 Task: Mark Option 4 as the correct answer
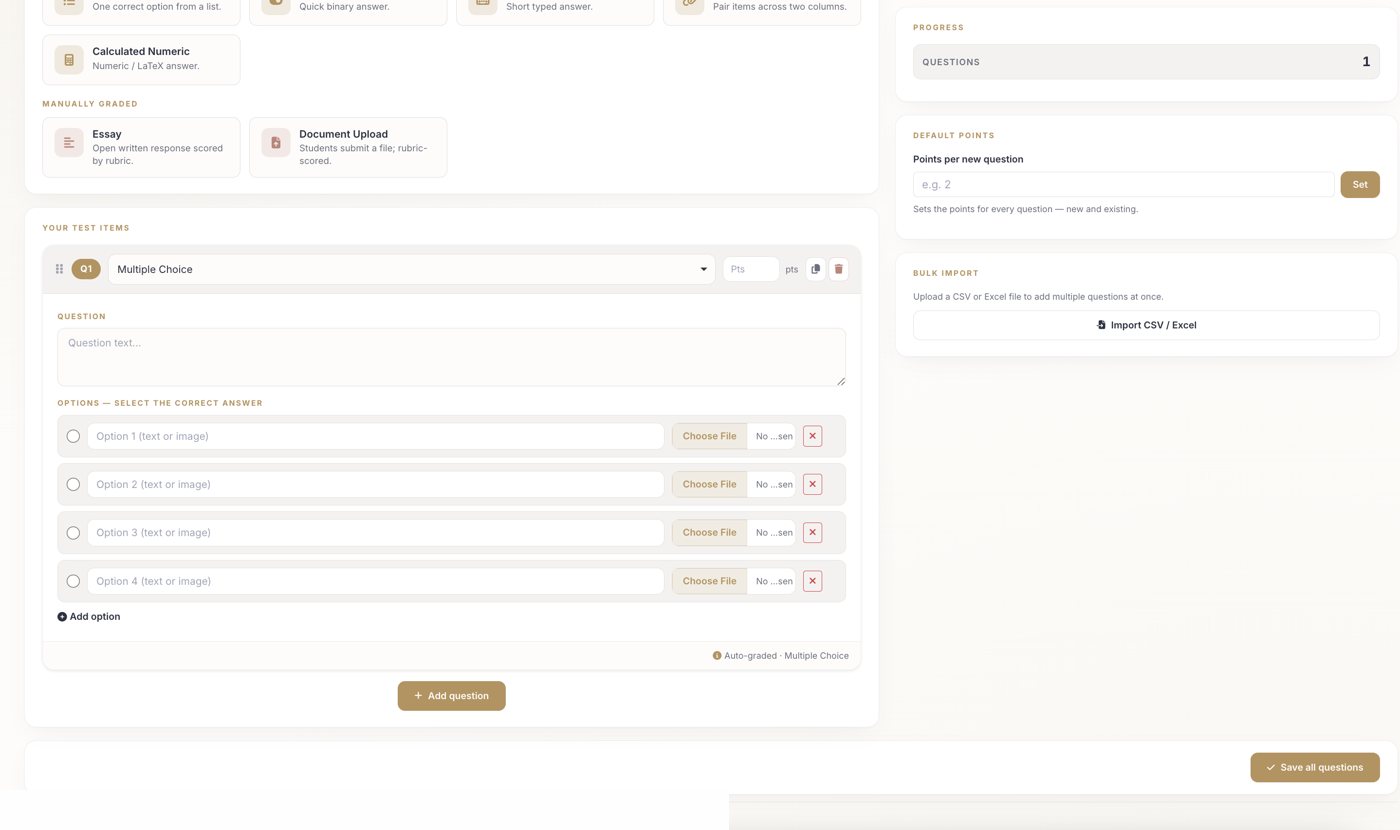click(73, 581)
